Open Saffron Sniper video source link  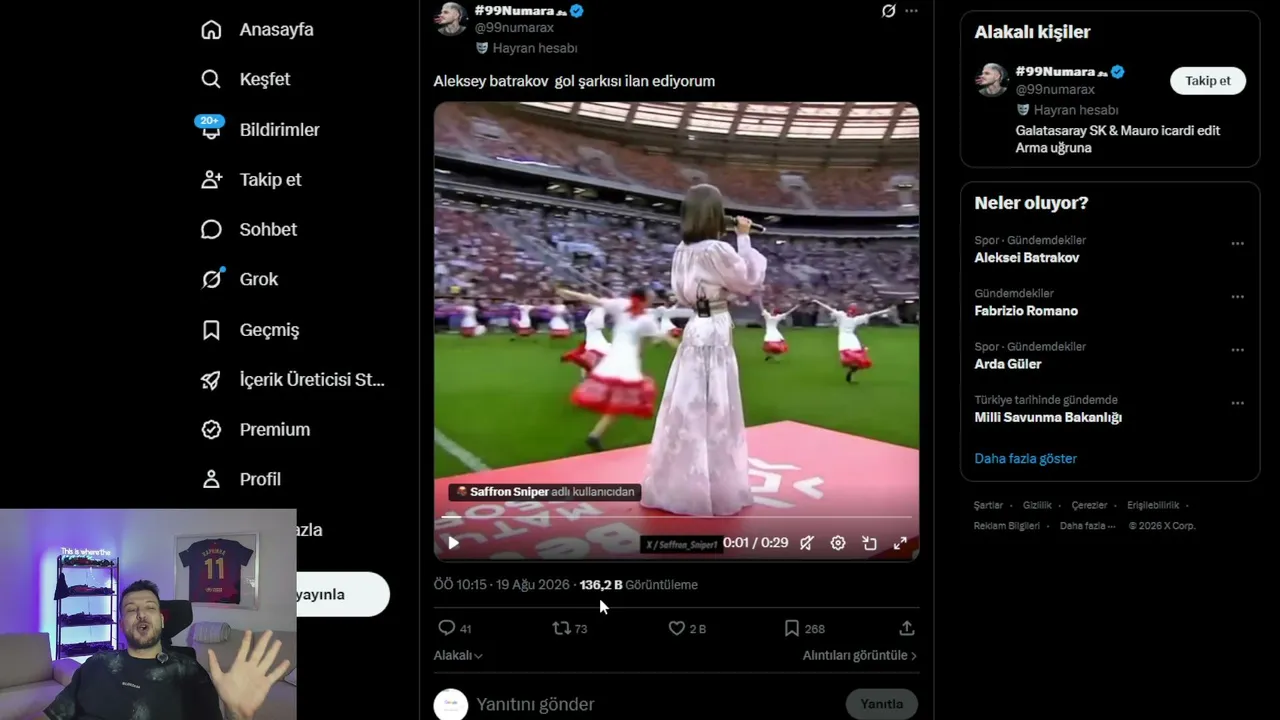[544, 492]
